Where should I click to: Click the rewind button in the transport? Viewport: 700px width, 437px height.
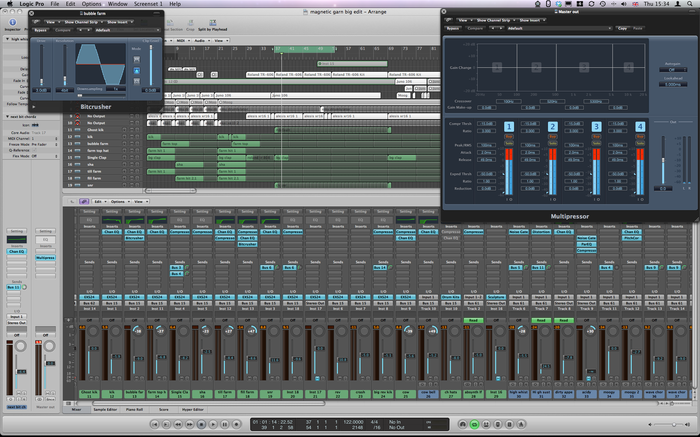click(178, 424)
